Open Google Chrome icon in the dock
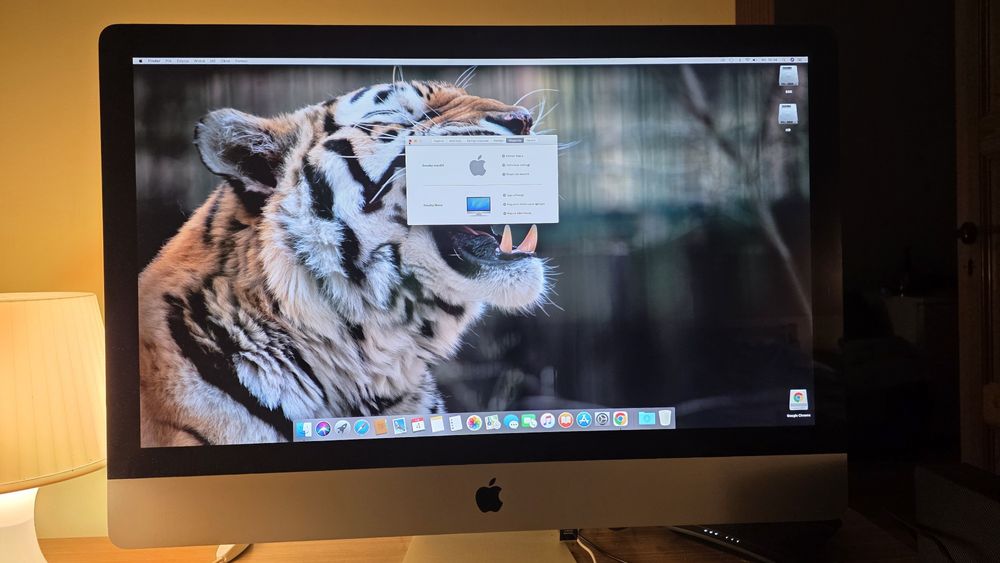The height and width of the screenshot is (563, 1000). tap(621, 418)
